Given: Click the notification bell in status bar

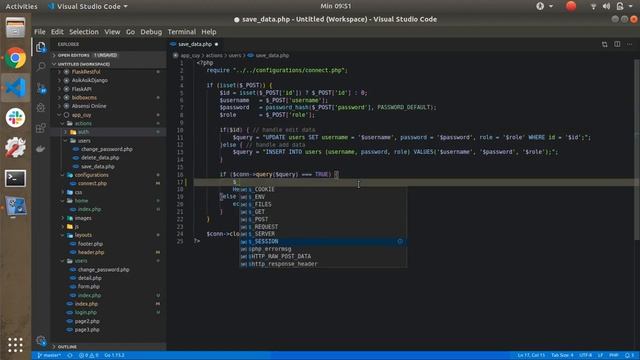Looking at the screenshot, I should coord(629,356).
